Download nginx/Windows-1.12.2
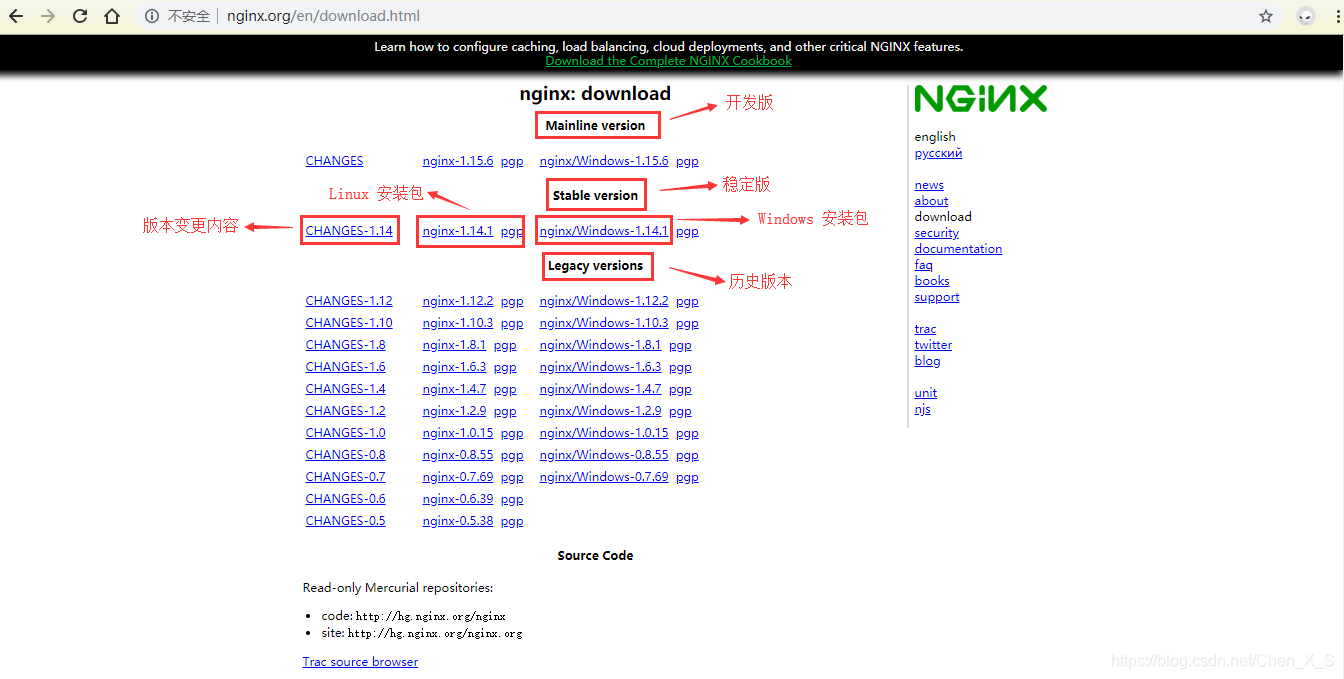 point(604,301)
